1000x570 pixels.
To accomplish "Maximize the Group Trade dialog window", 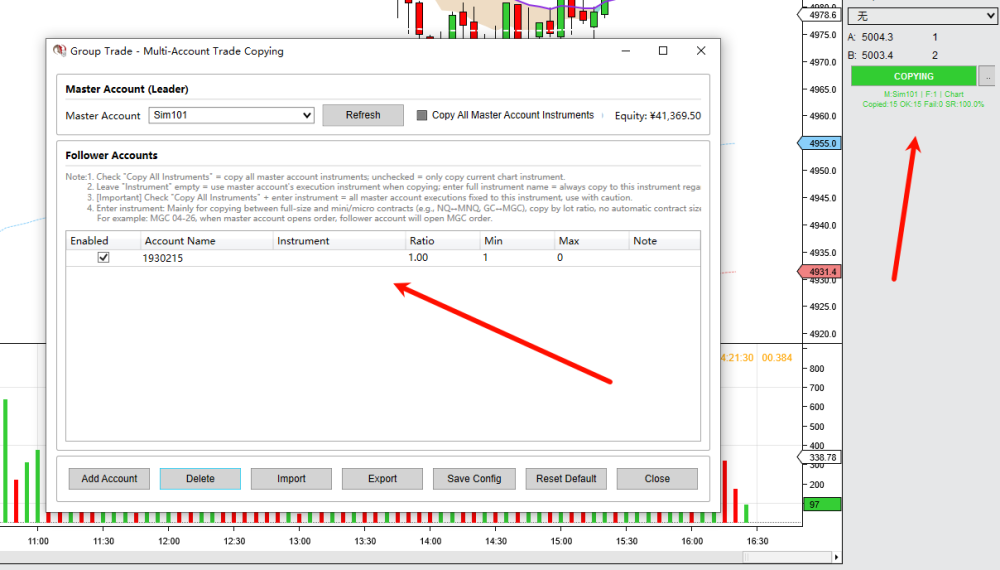I will pyautogui.click(x=663, y=51).
